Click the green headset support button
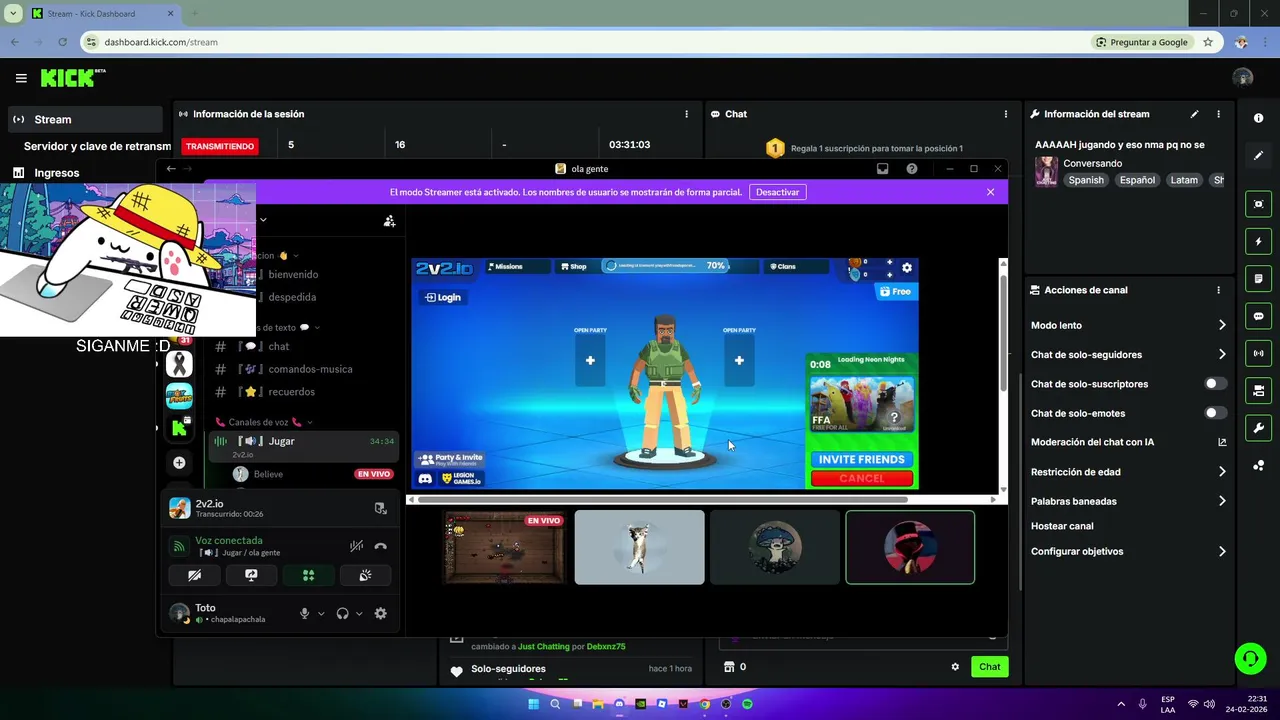The image size is (1280, 720). [x=1250, y=658]
